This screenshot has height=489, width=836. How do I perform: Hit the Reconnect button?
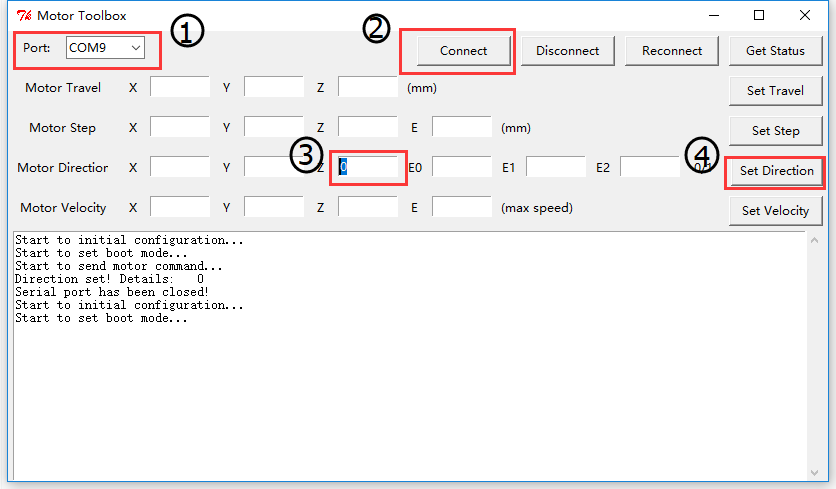(x=672, y=50)
